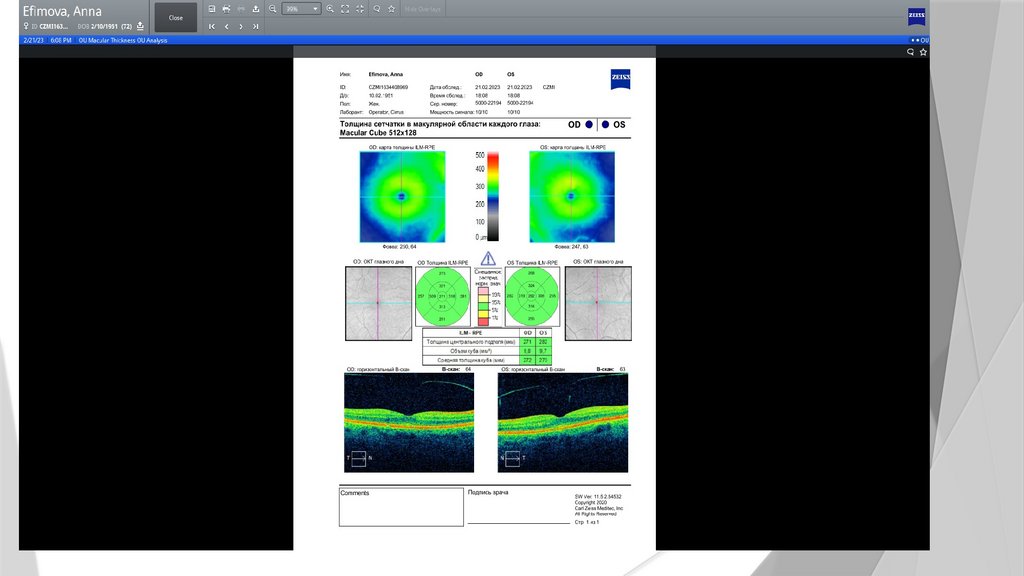Click the Zeiss logo in the top-right toolbar
Viewport: 1024px width, 576px height.
(916, 16)
